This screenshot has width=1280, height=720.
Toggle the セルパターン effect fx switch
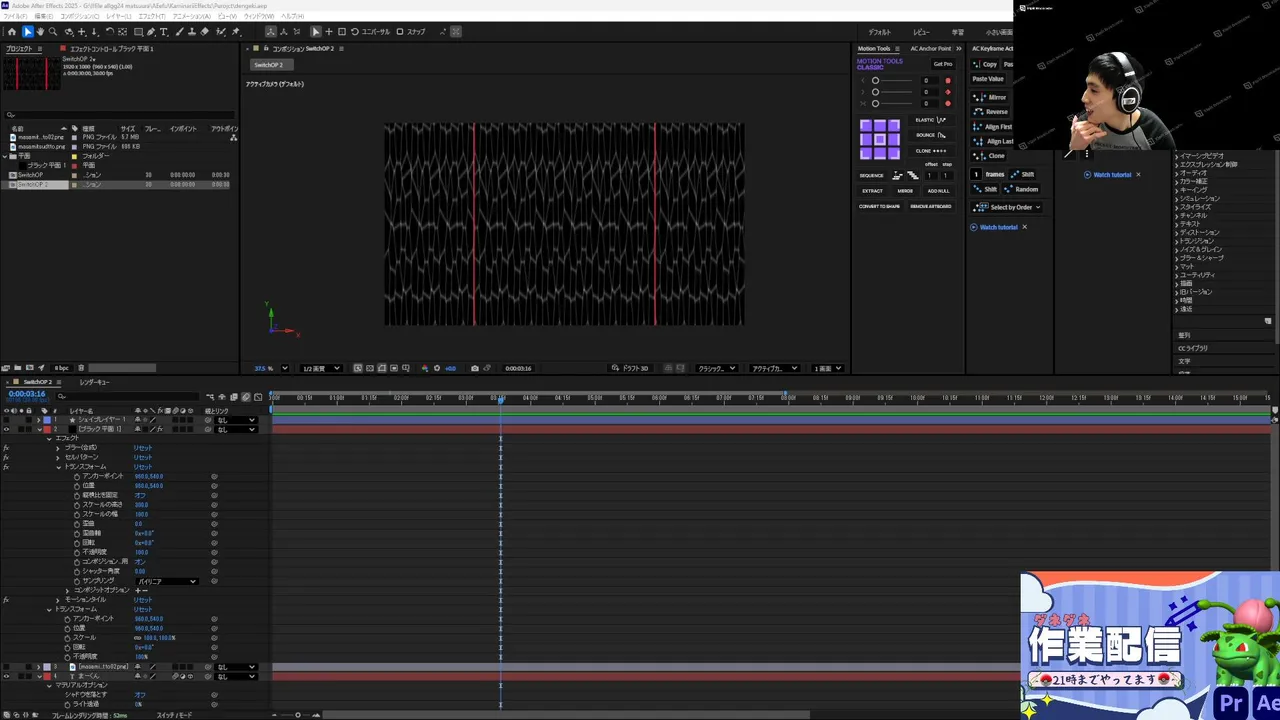(6, 457)
